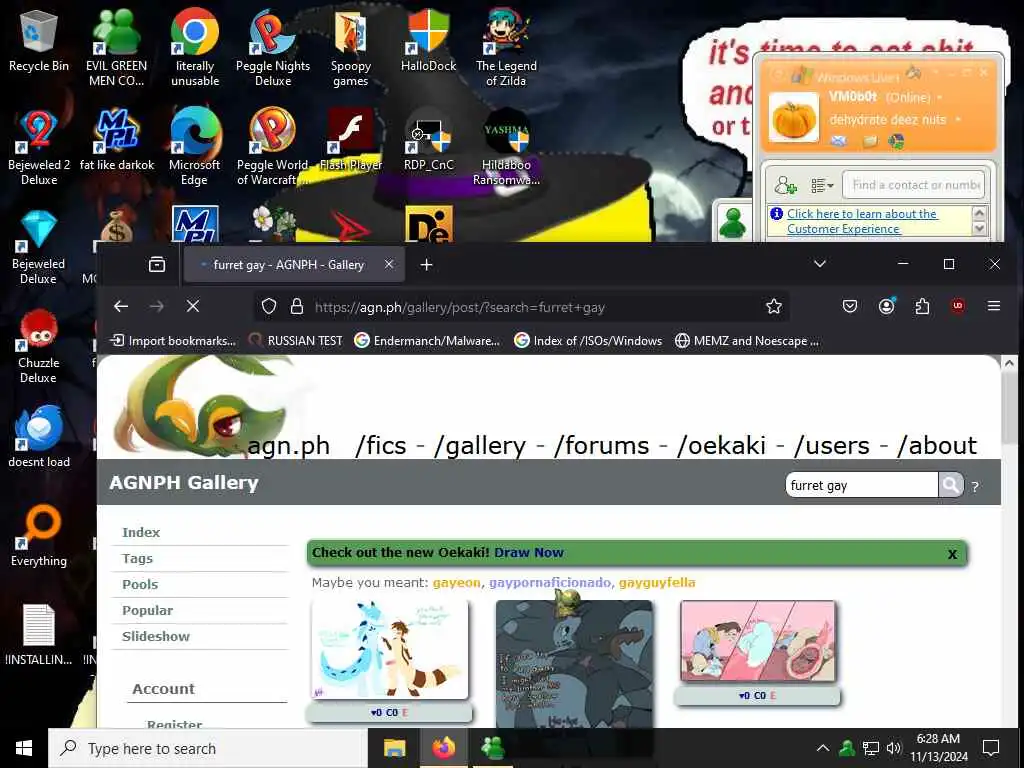Viewport: 1024px width, 768px height.
Task: Open The Legend of Zilda shortcut
Action: pos(506,47)
